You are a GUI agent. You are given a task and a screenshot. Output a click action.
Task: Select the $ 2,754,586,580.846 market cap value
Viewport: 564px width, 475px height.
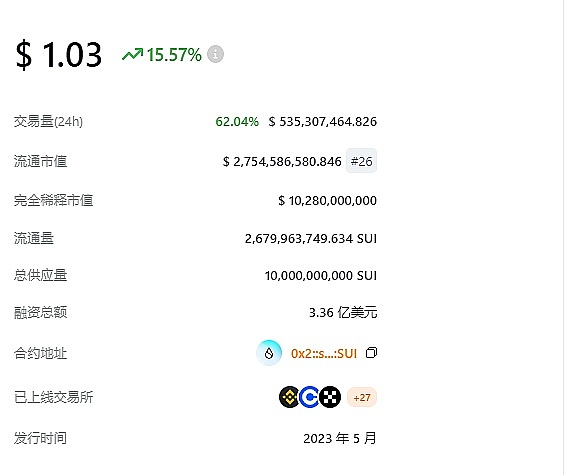point(282,161)
